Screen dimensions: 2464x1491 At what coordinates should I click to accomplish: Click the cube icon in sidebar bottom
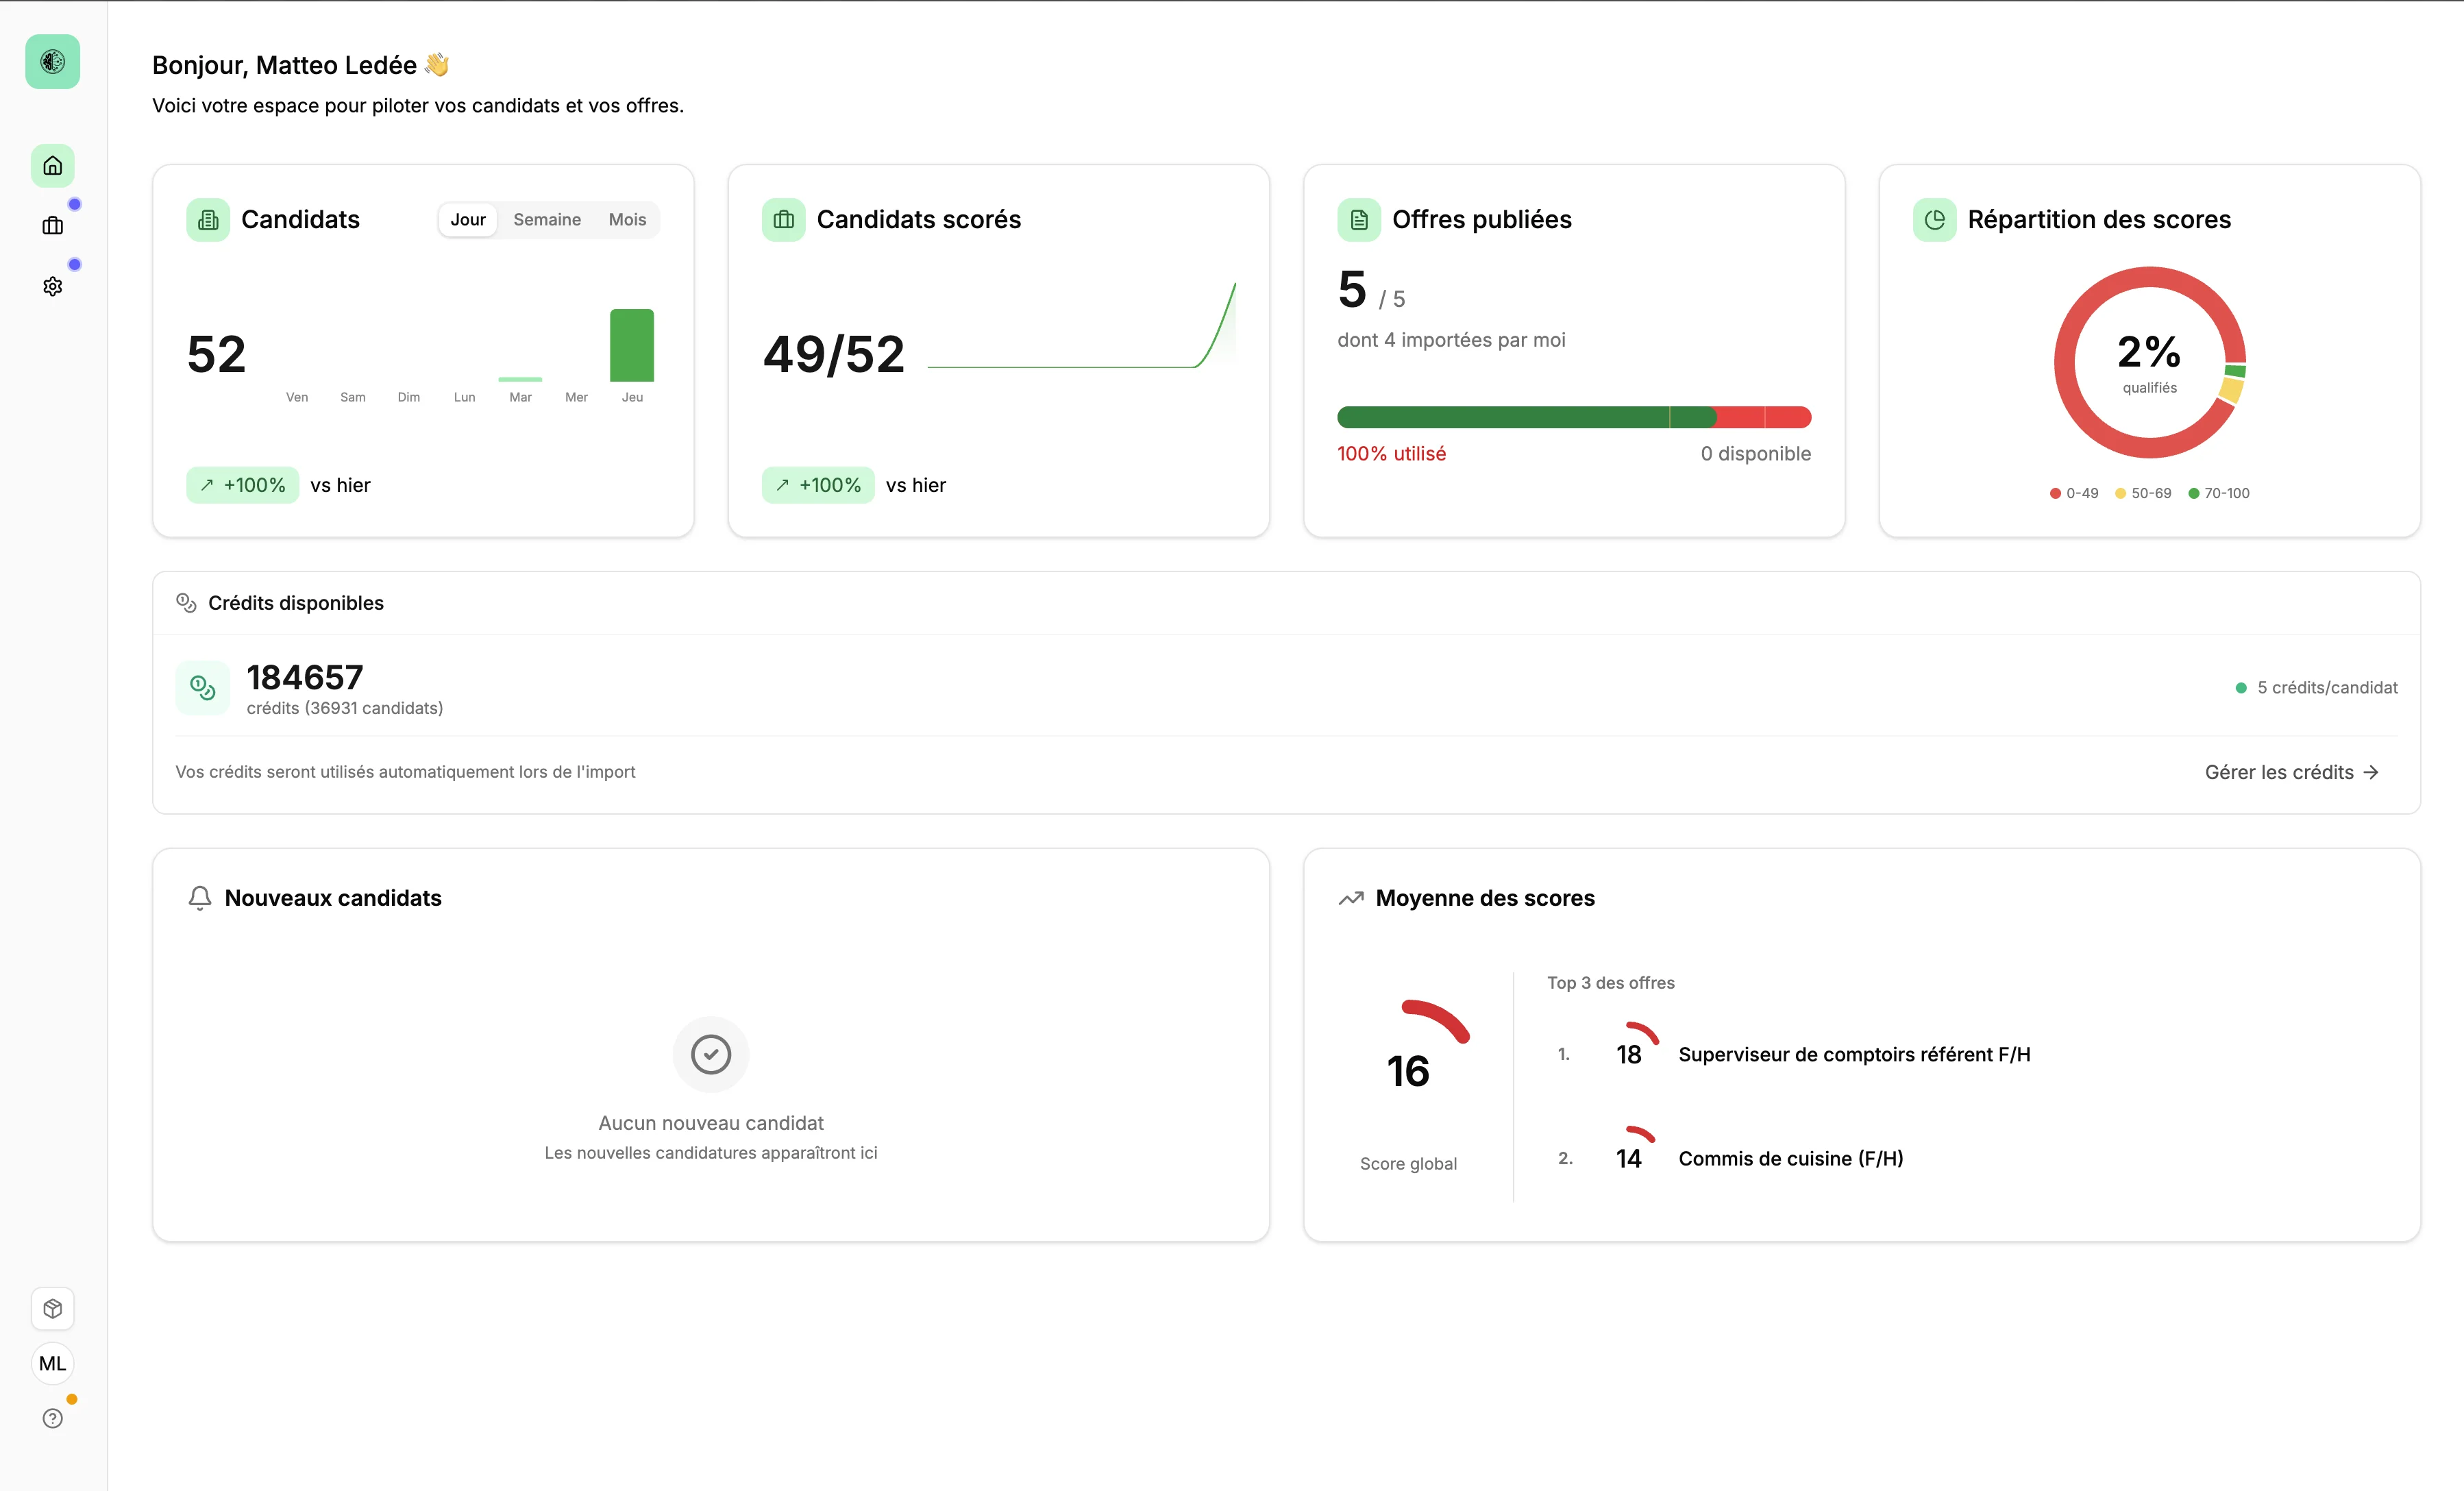53,1309
